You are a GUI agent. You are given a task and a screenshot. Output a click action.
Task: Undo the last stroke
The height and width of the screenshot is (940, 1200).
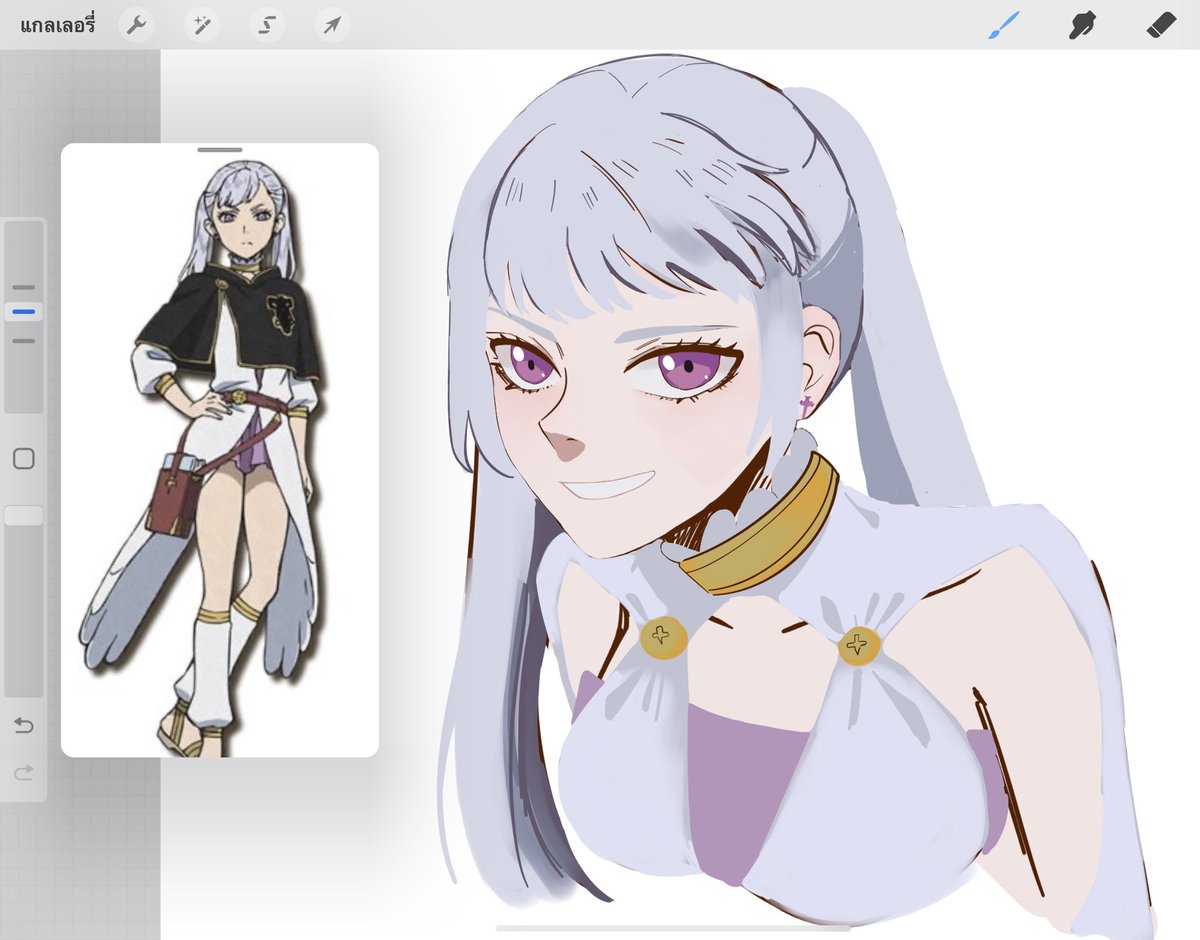24,725
